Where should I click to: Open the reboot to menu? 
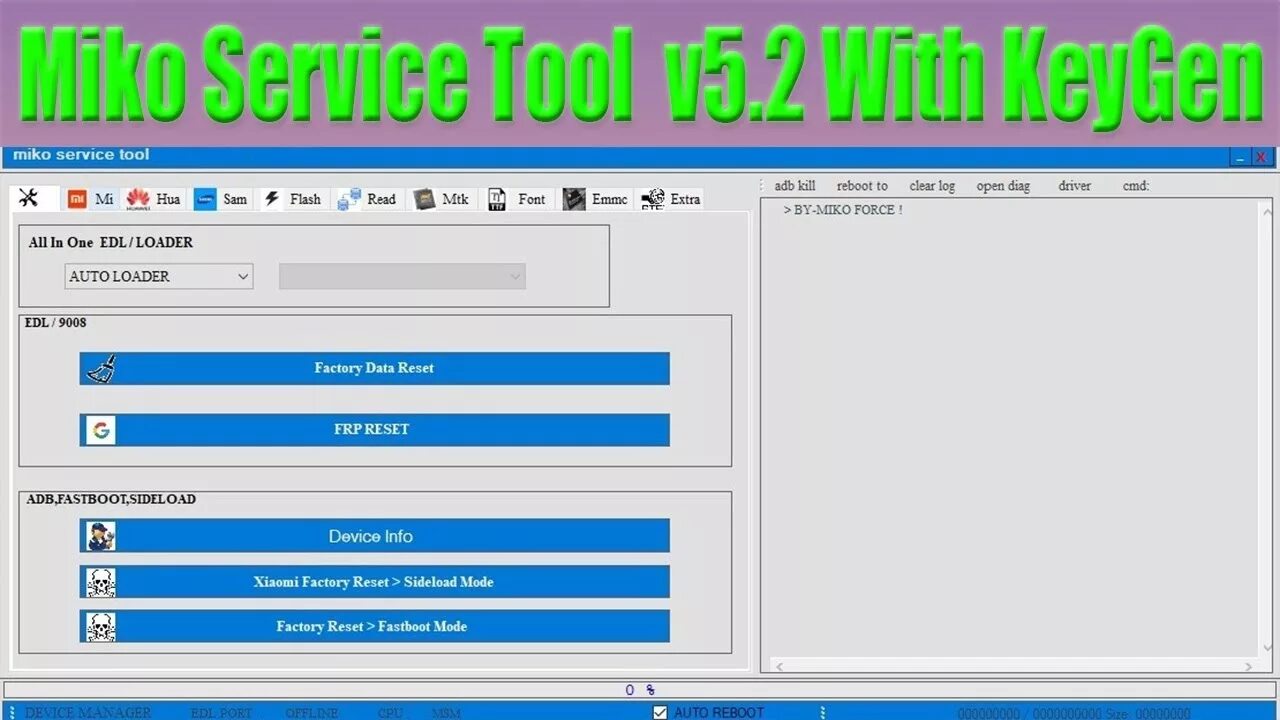click(x=862, y=186)
